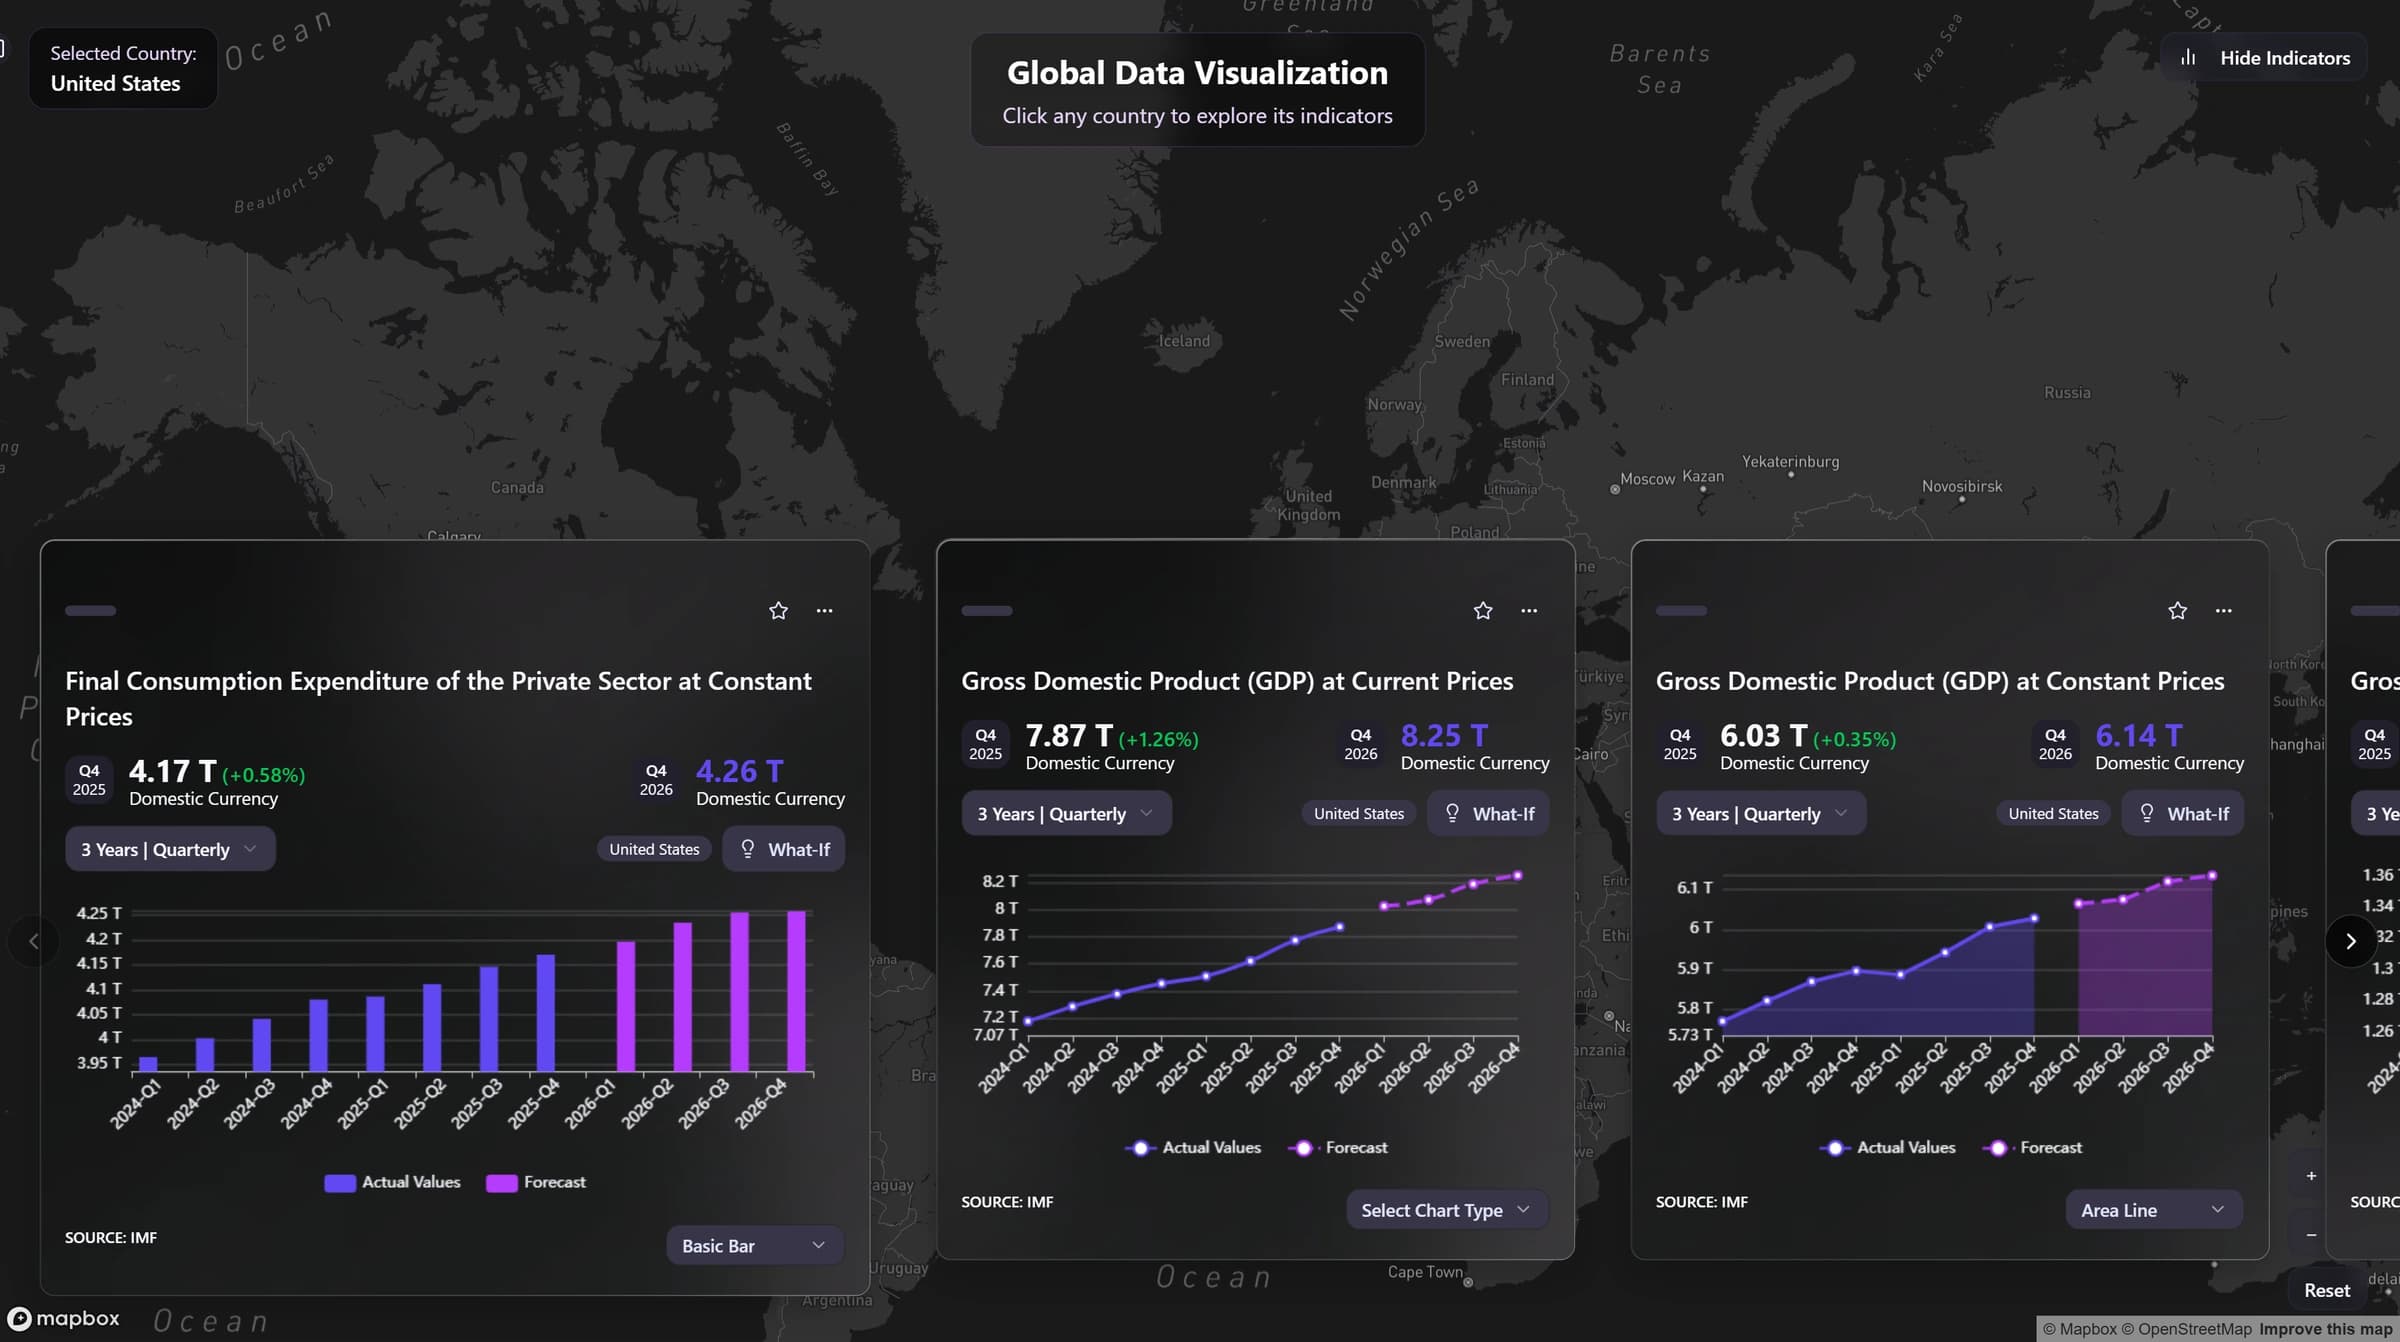Toggle Actual Values legend in bar chart
Image resolution: width=2400 pixels, height=1342 pixels.
393,1182
